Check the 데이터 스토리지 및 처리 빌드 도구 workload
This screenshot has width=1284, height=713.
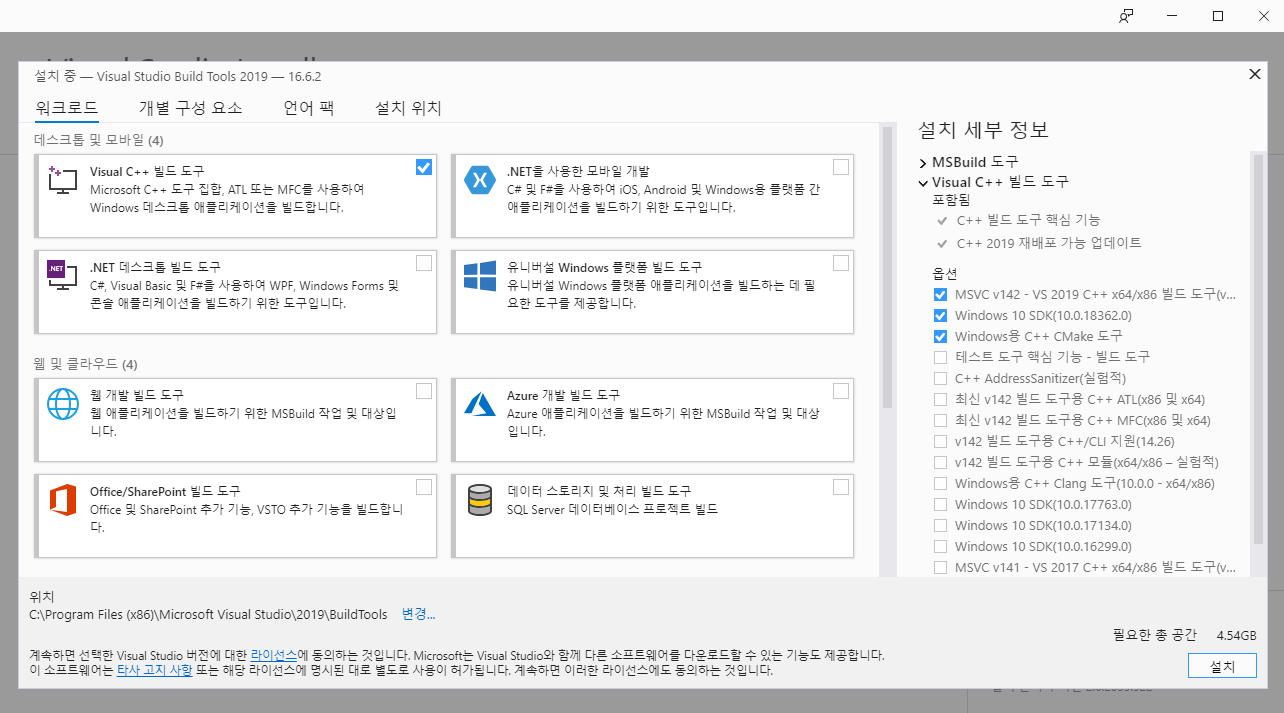[x=841, y=487]
